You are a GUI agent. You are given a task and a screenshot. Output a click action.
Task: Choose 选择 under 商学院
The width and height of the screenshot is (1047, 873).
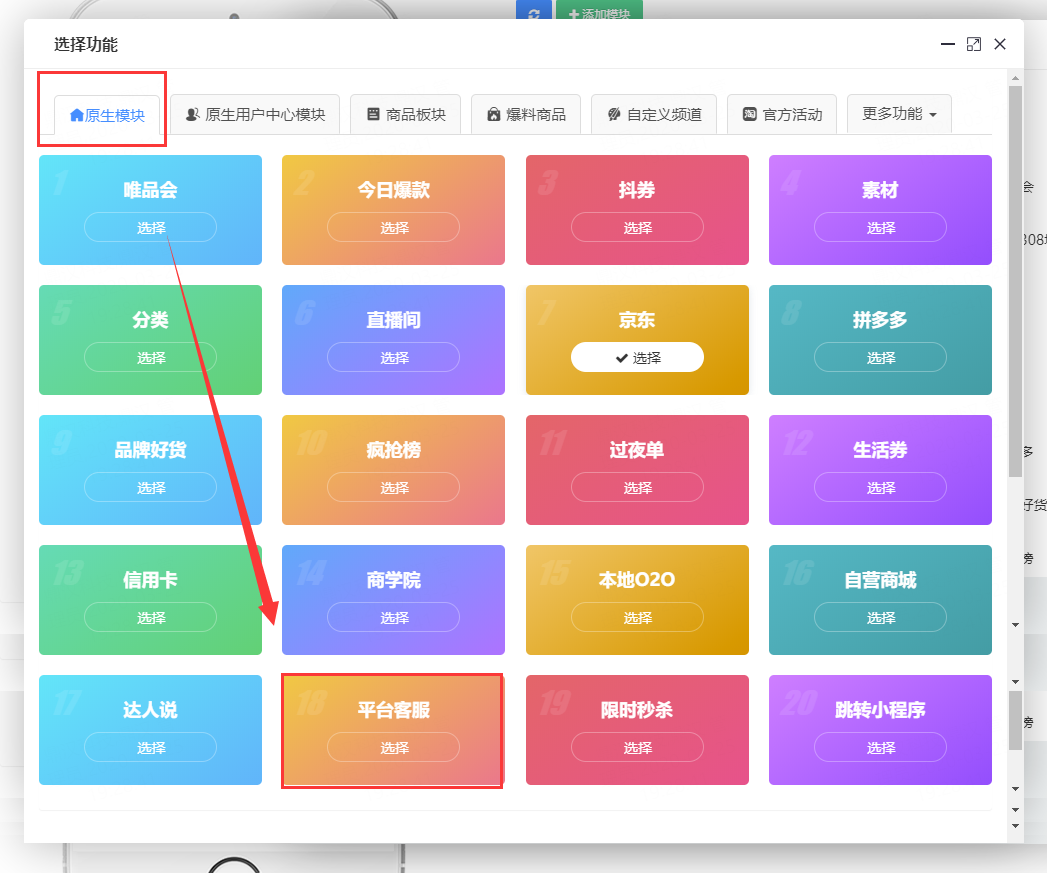pyautogui.click(x=393, y=617)
